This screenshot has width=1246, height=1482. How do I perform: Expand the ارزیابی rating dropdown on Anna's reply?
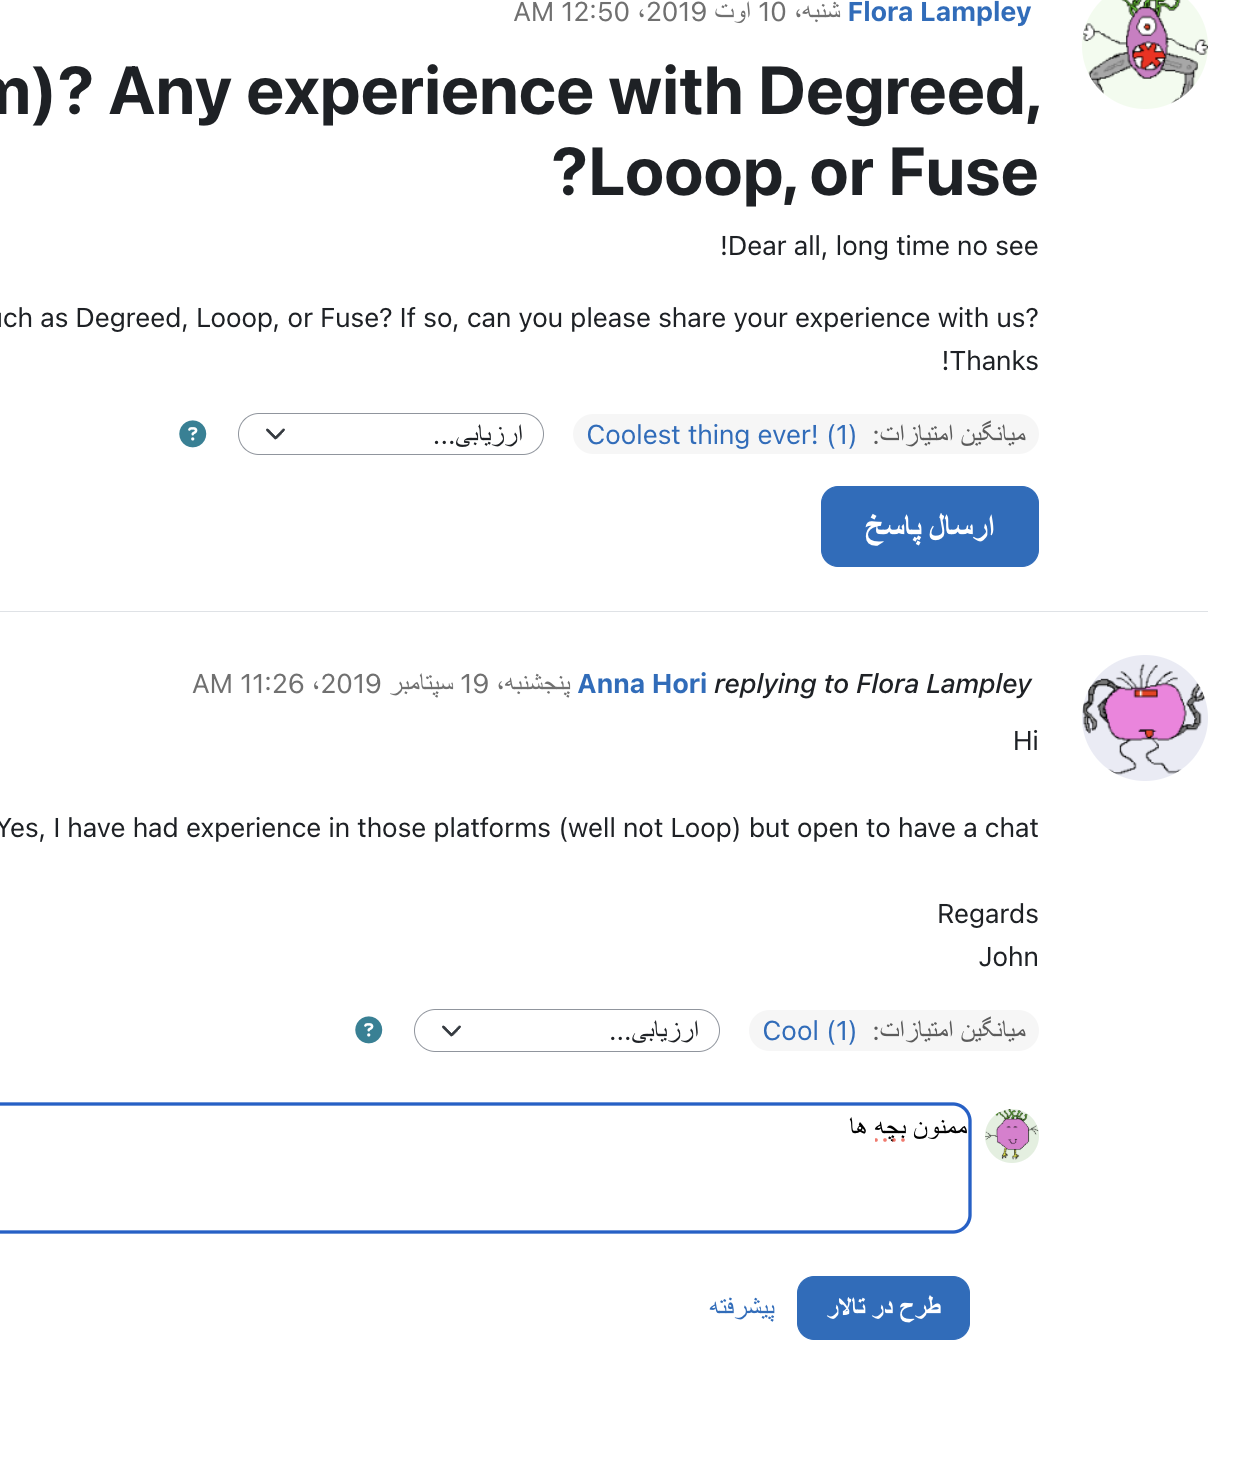point(567,1030)
